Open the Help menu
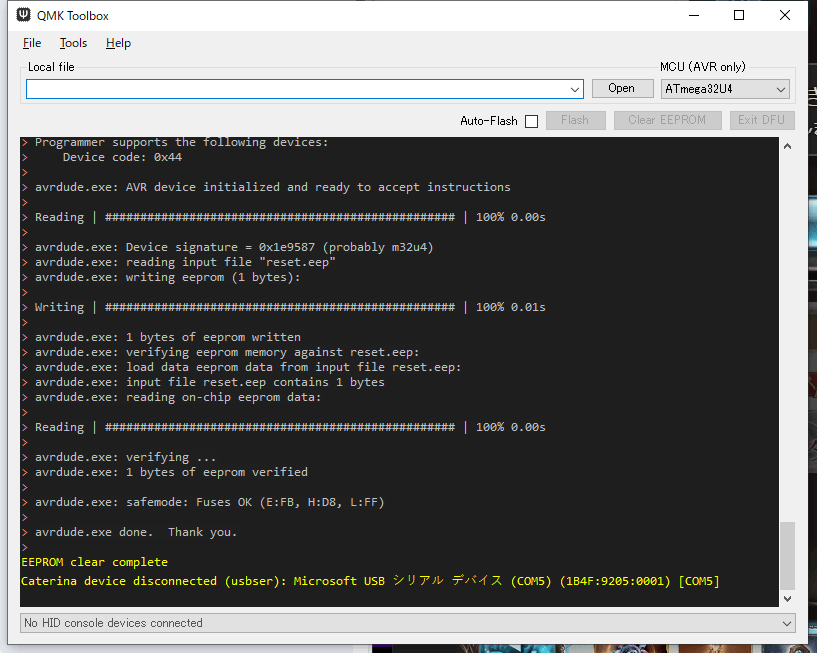The width and height of the screenshot is (817, 653). tap(118, 43)
